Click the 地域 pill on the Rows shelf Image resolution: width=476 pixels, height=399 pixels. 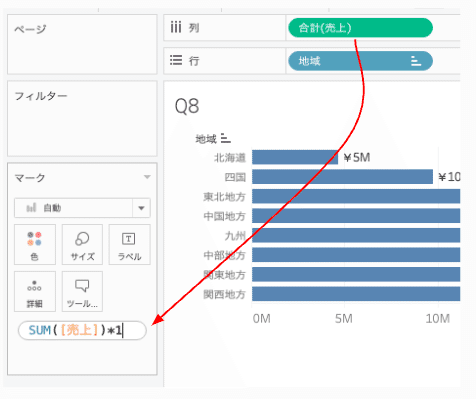coord(360,61)
